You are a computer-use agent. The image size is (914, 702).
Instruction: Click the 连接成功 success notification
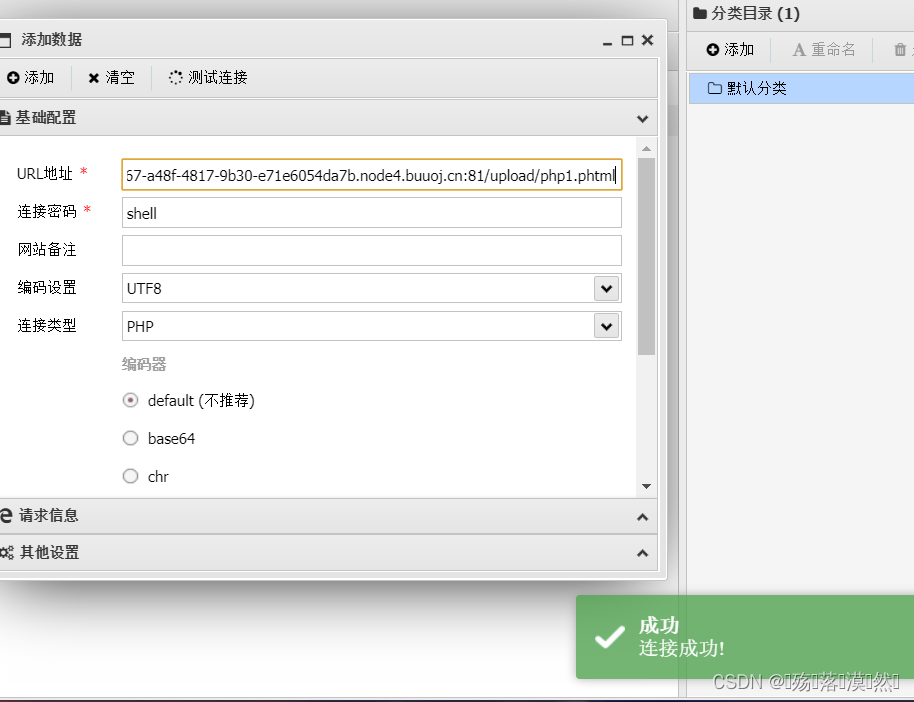(745, 637)
